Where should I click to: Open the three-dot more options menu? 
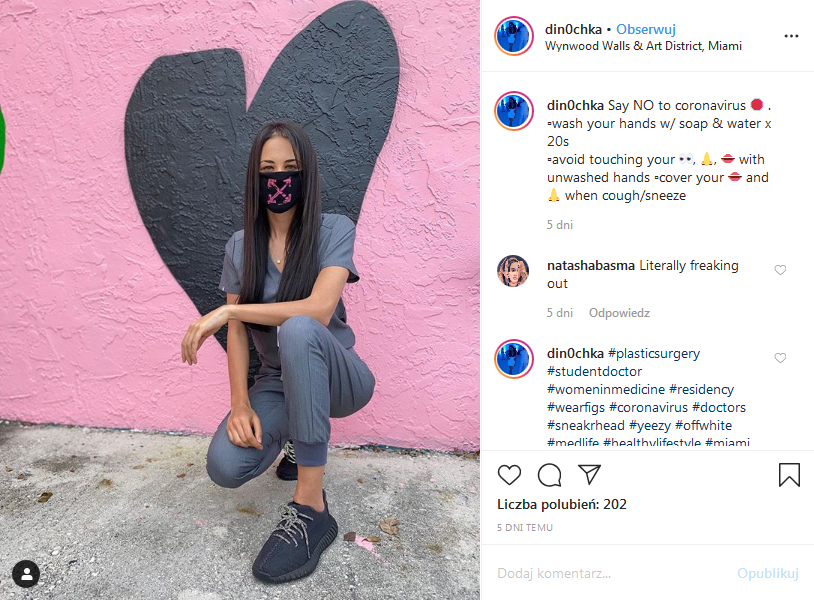click(791, 36)
